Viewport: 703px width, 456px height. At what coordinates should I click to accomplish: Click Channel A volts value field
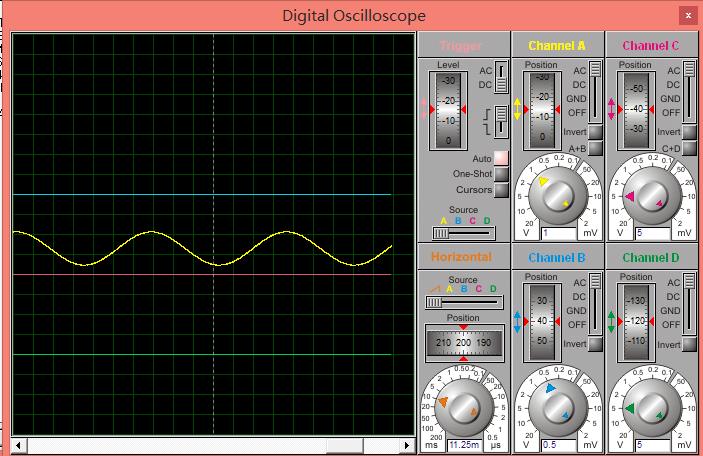559,233
